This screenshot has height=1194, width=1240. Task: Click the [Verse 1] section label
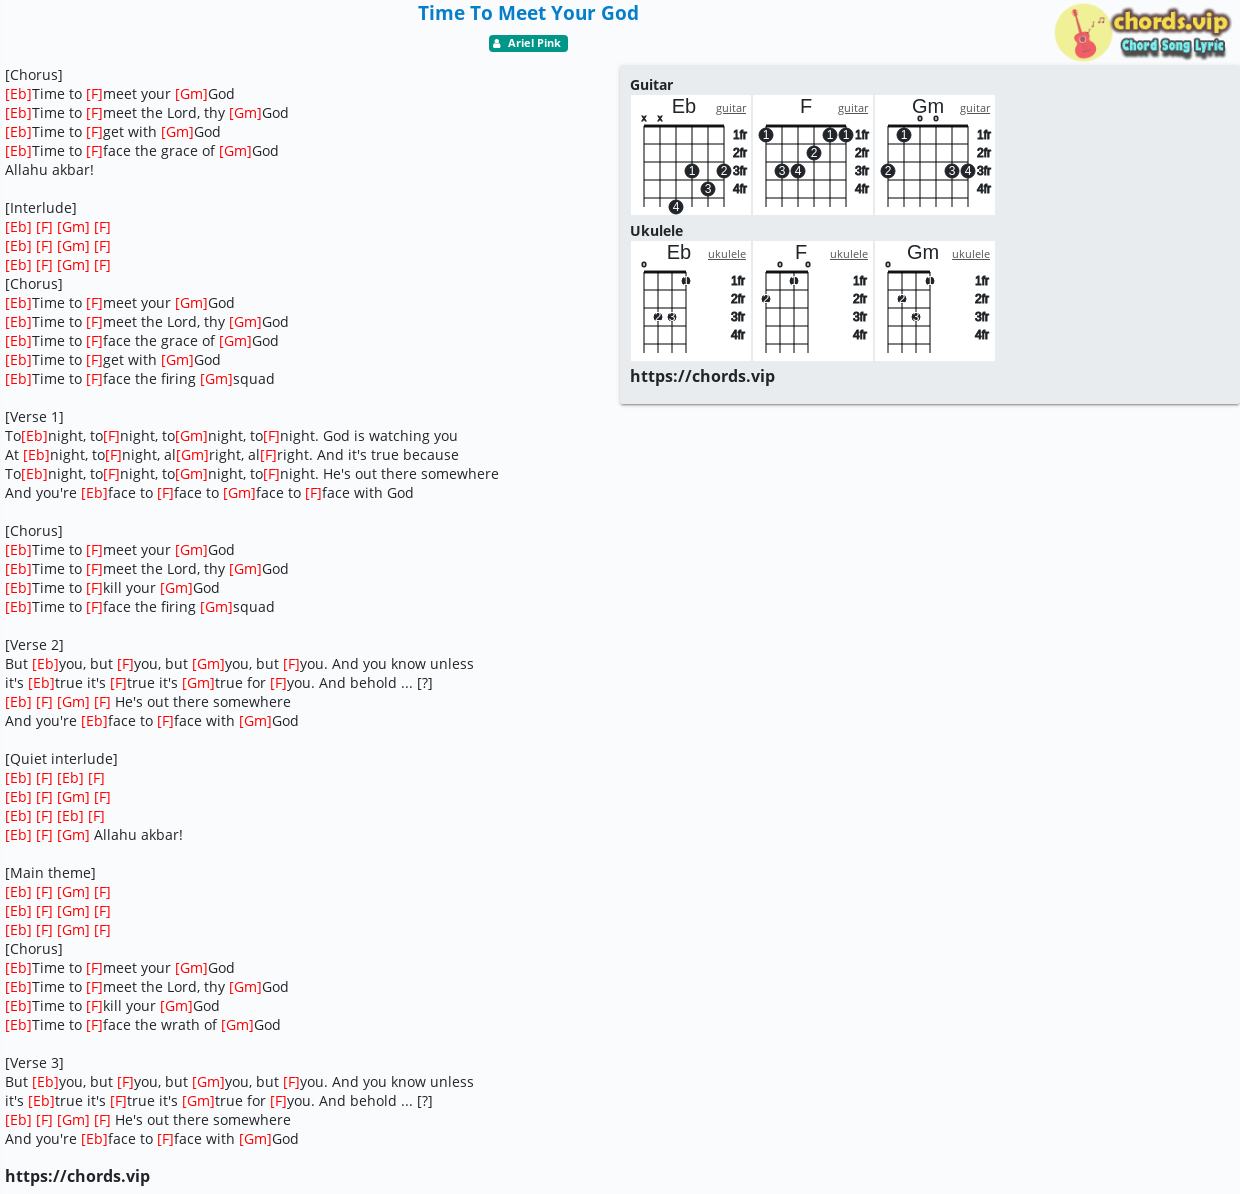(34, 417)
